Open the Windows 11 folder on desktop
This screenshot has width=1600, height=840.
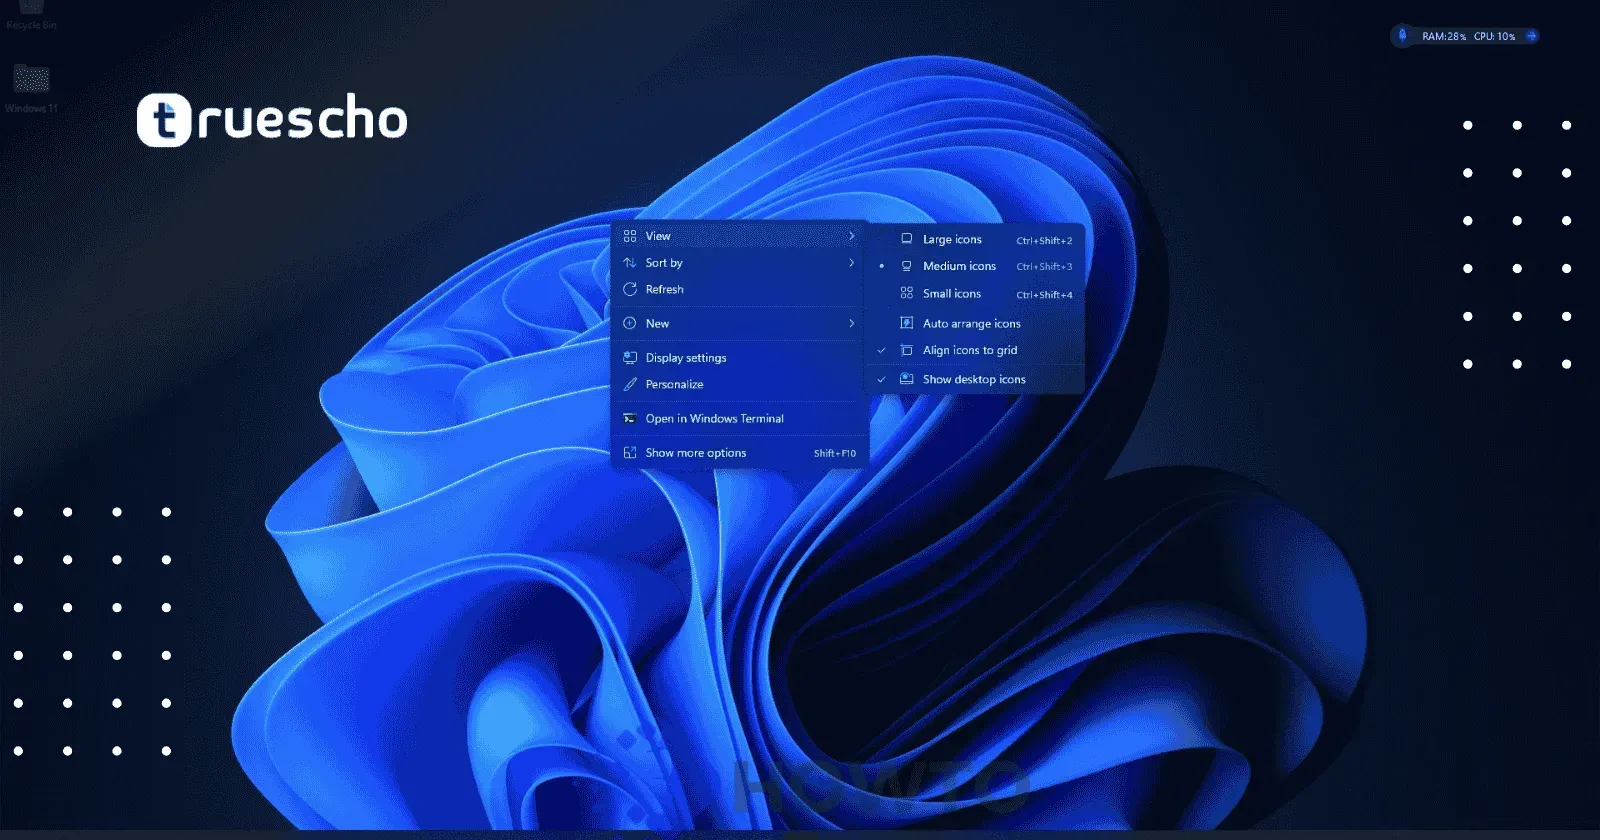tap(31, 80)
